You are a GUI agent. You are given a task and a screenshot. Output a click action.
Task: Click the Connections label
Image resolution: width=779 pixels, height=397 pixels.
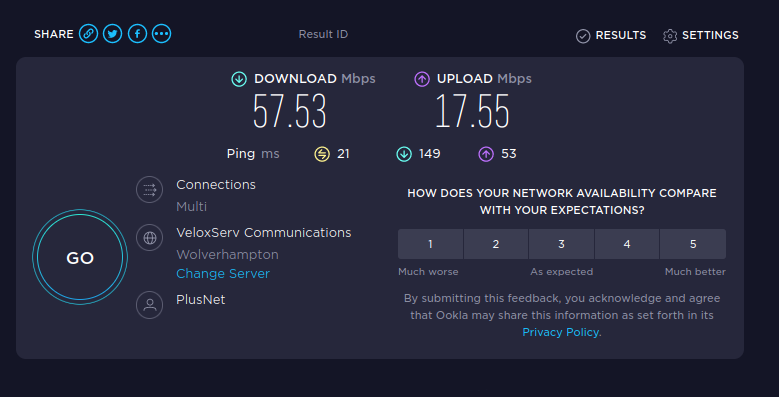(x=216, y=185)
